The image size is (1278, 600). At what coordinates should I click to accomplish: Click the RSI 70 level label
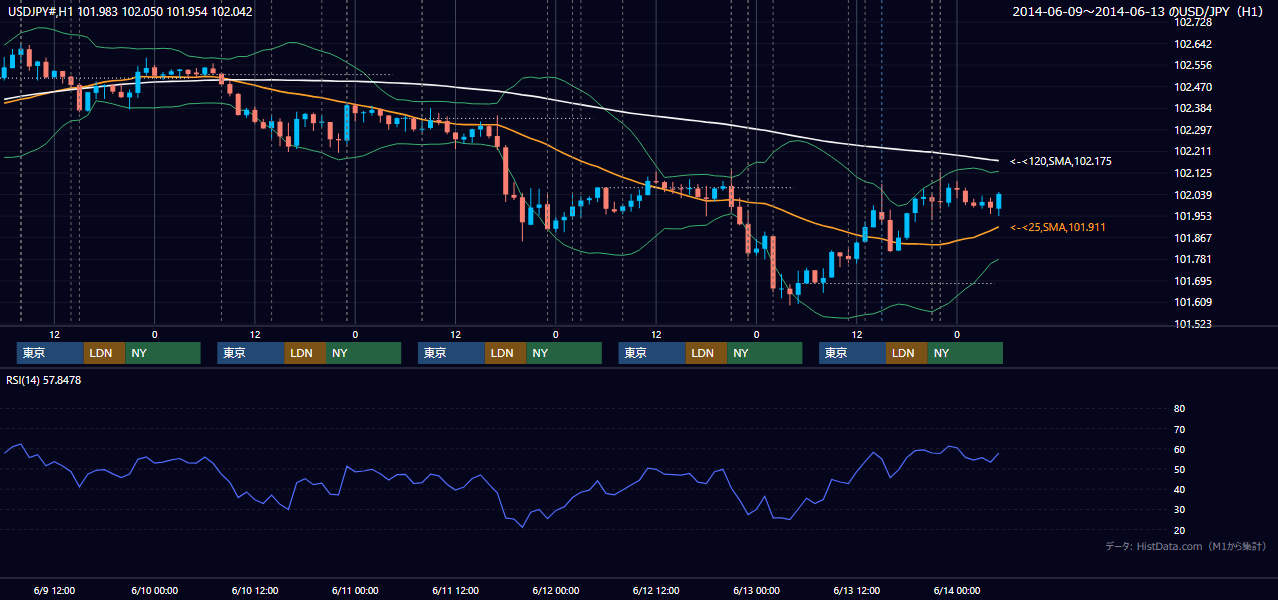1179,429
